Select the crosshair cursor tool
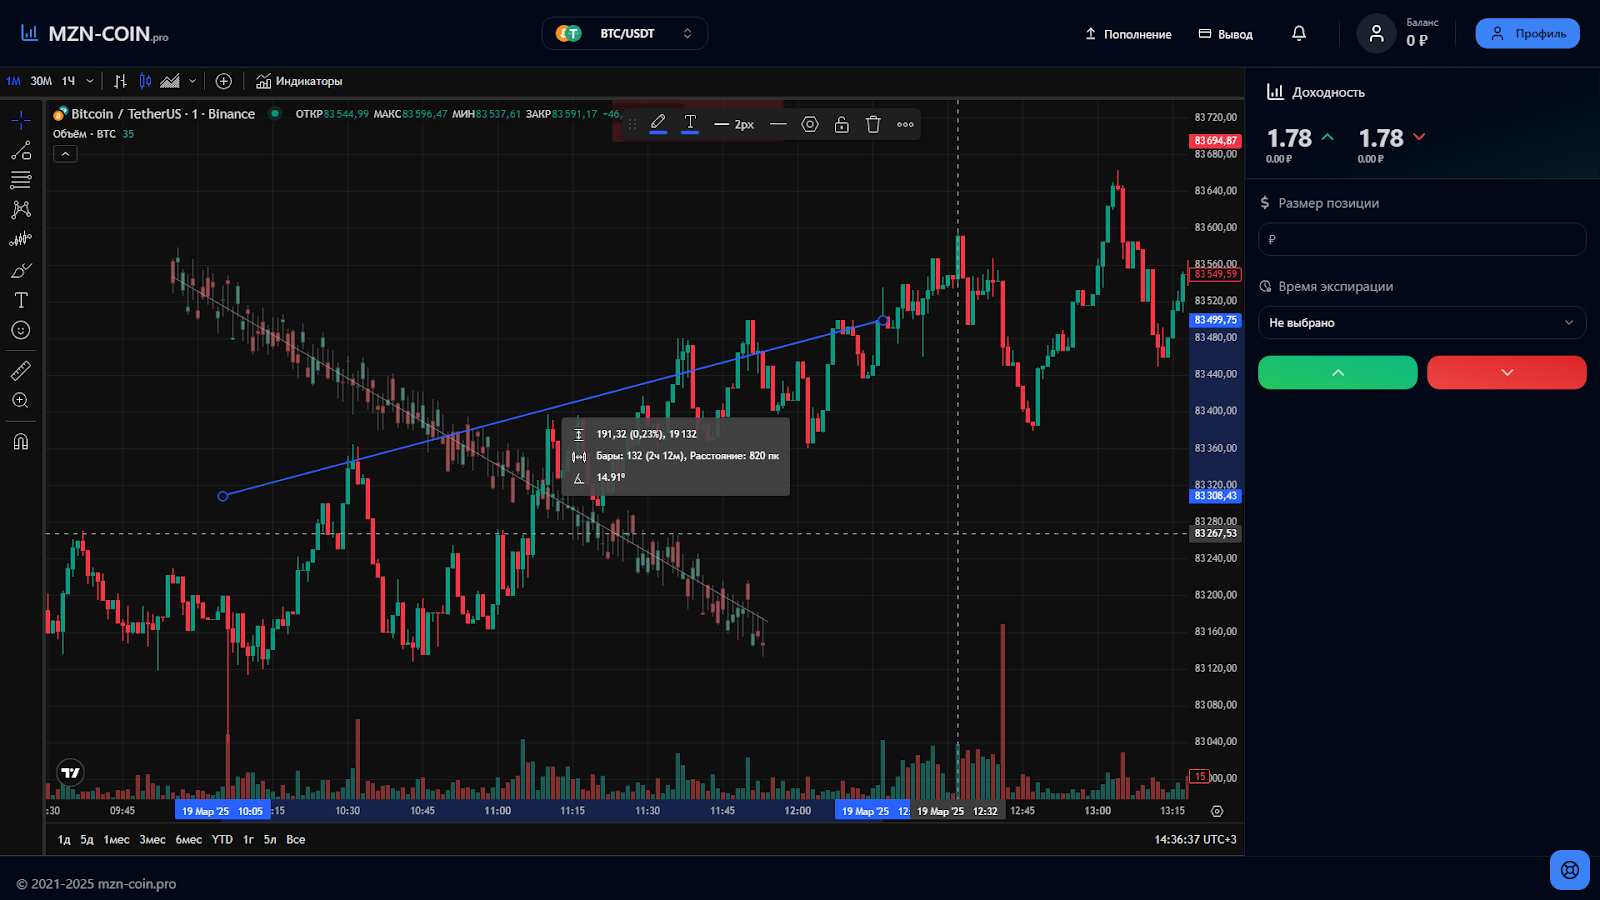The width and height of the screenshot is (1600, 900). click(x=21, y=121)
